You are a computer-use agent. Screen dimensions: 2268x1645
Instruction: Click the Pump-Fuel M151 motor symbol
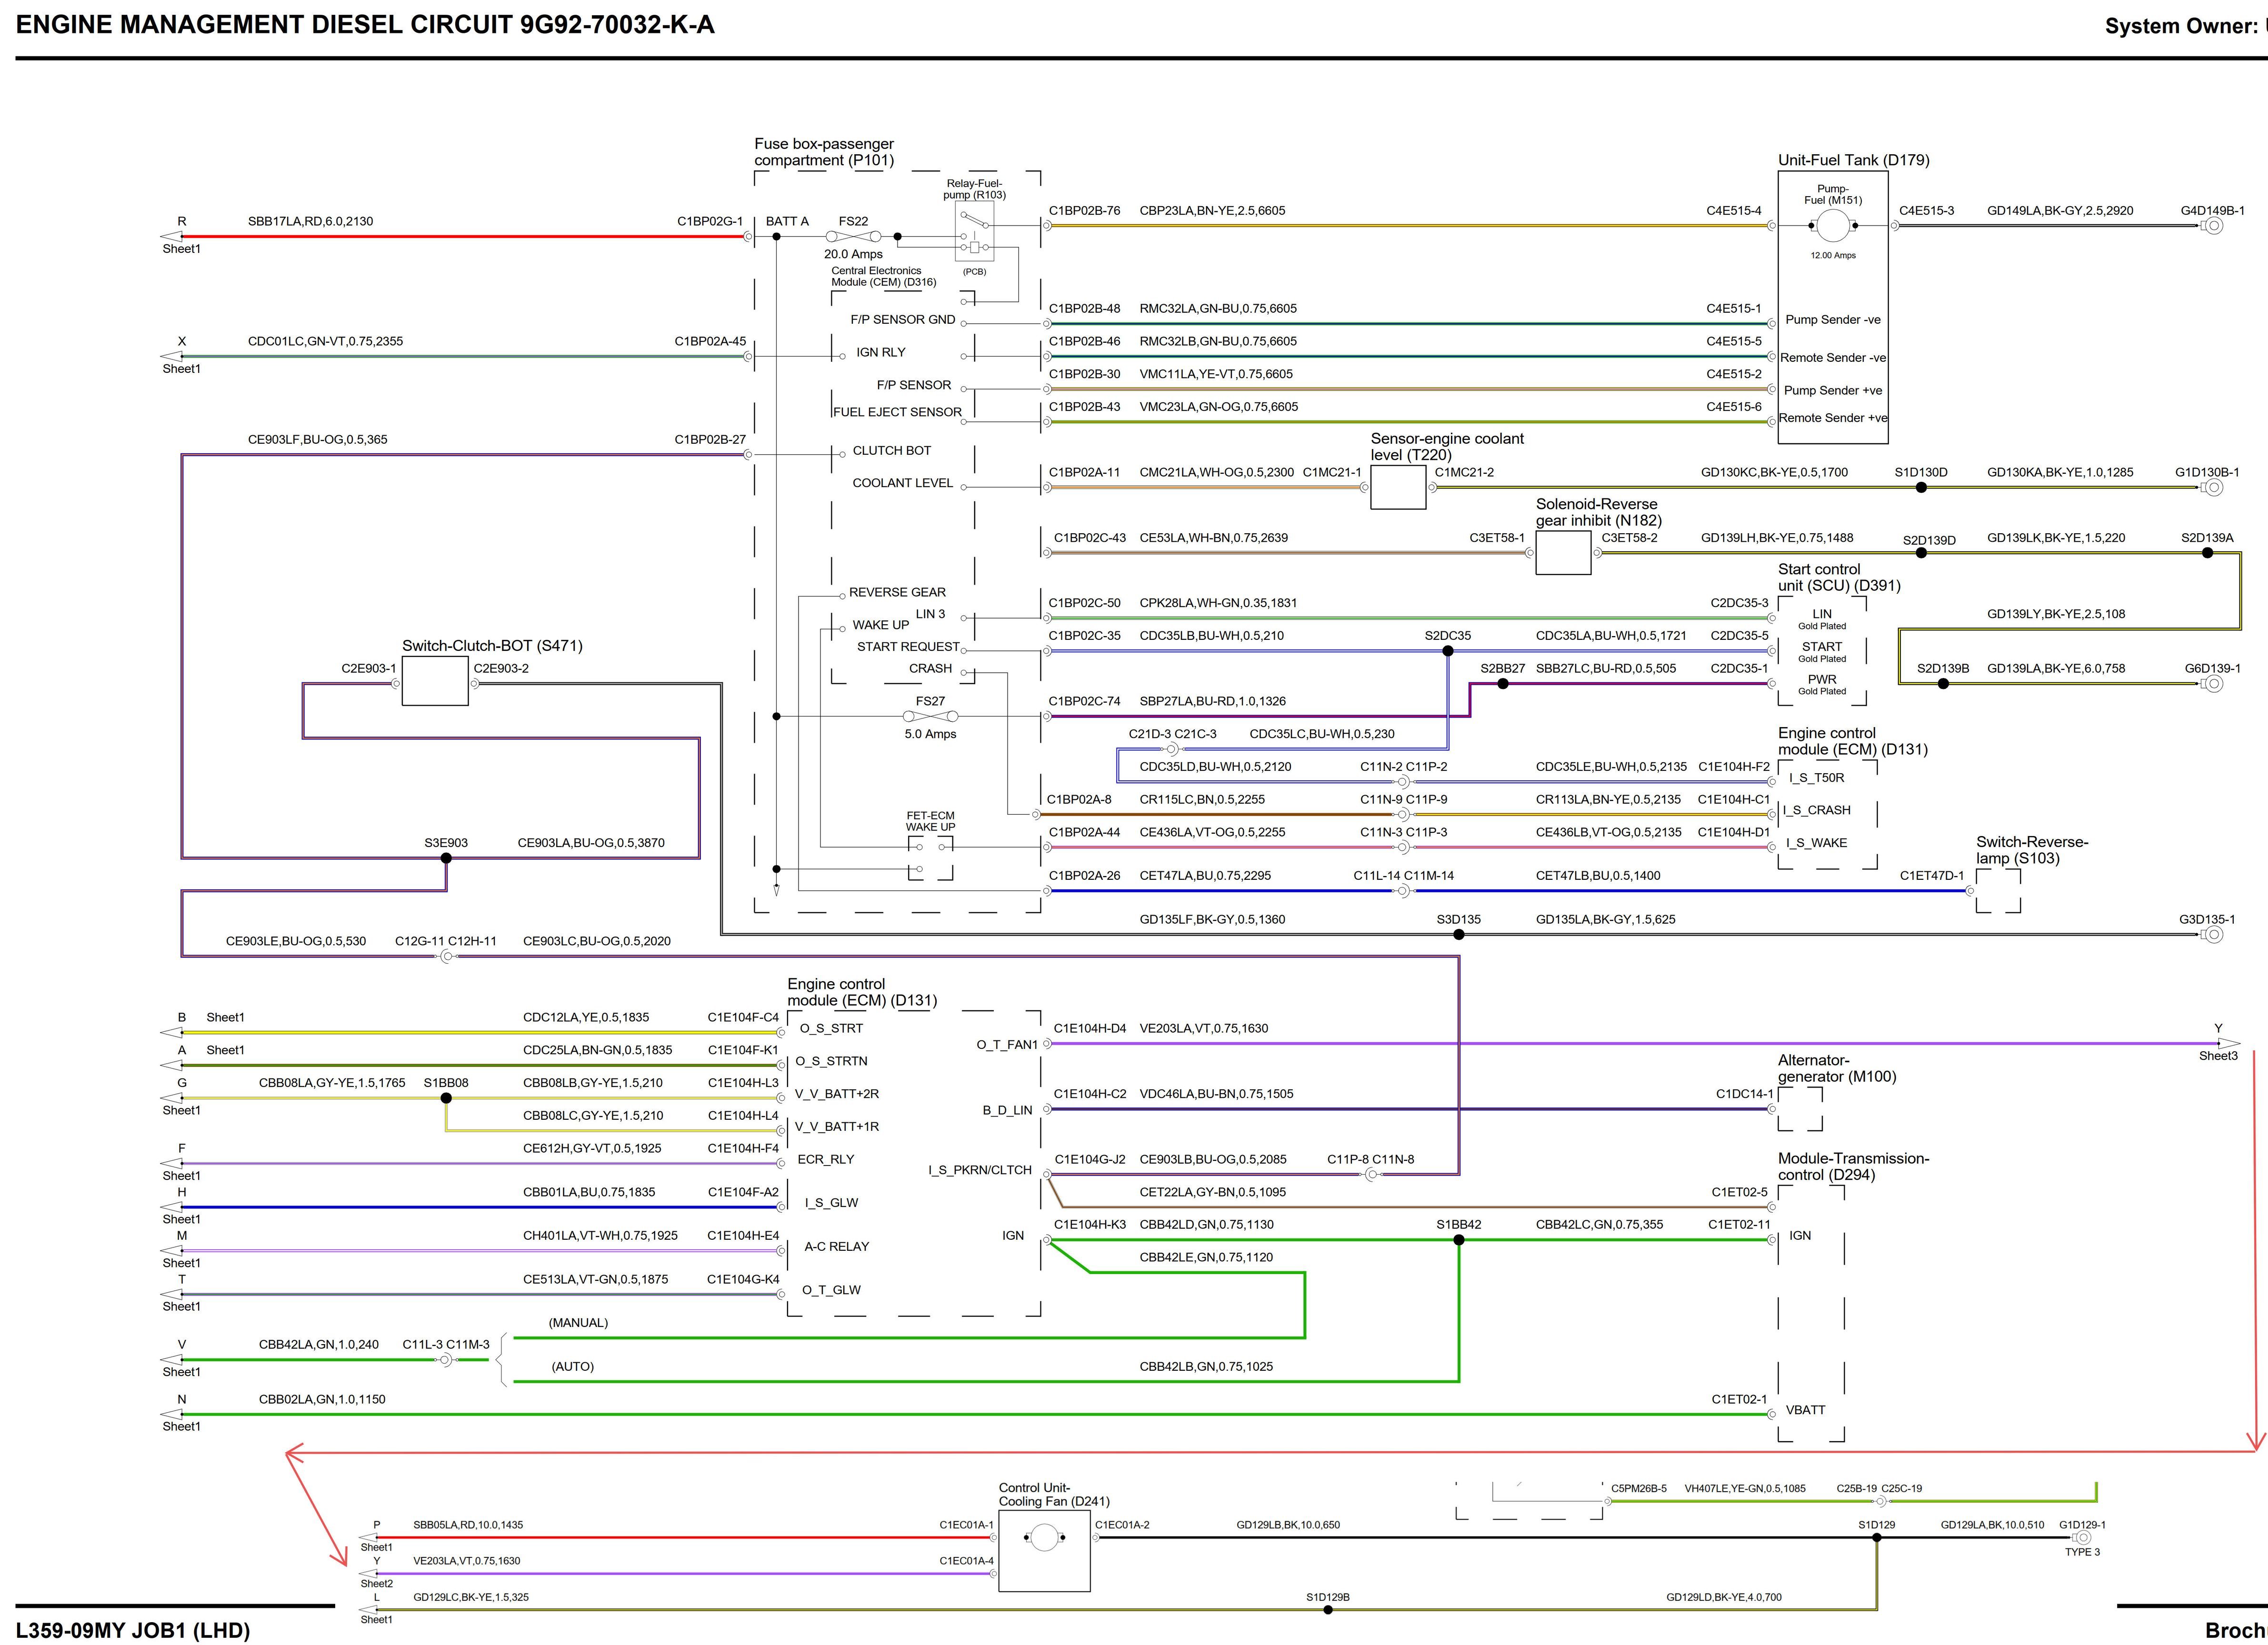(1832, 226)
